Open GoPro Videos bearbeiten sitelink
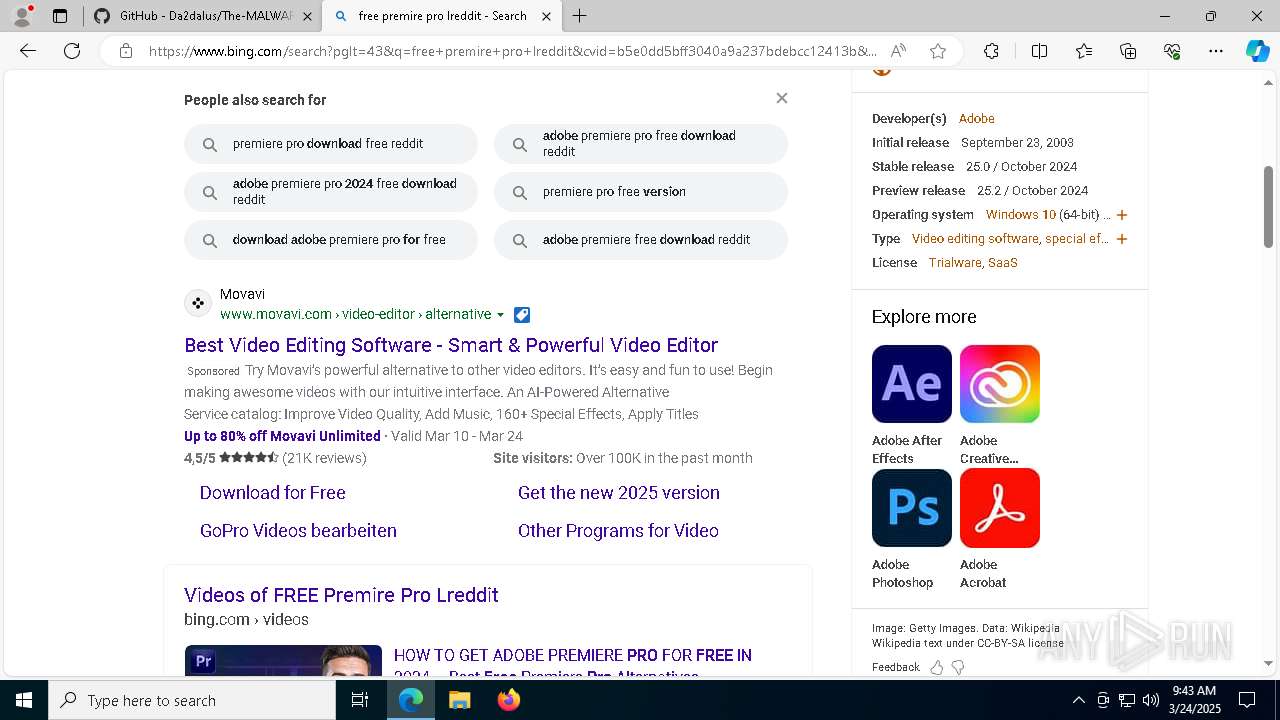Screen dimensions: 1280x720 (298, 531)
